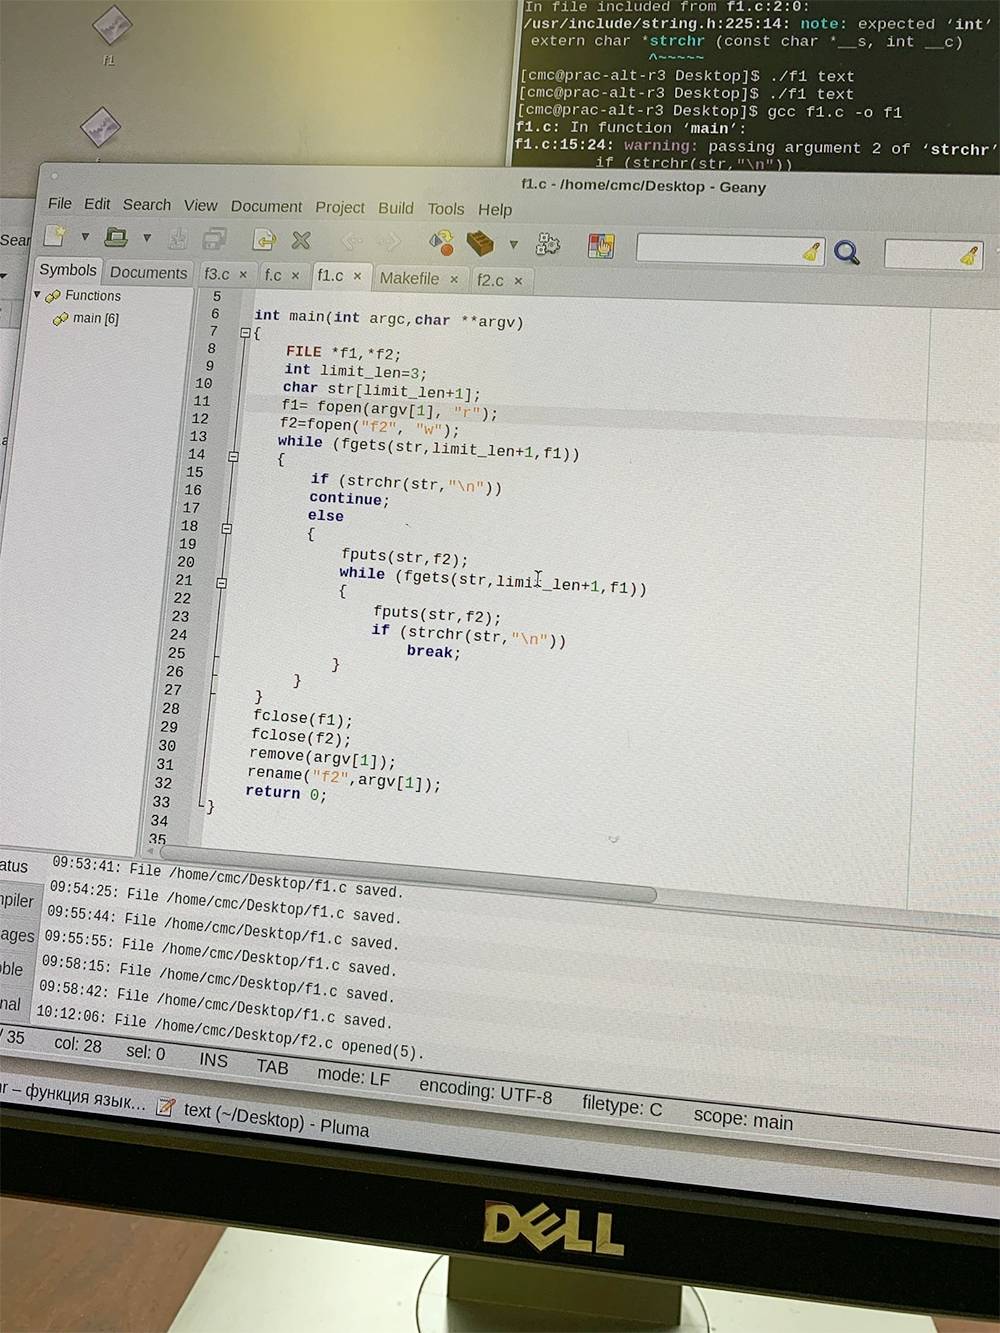Click the magnifier Find icon

point(847,252)
